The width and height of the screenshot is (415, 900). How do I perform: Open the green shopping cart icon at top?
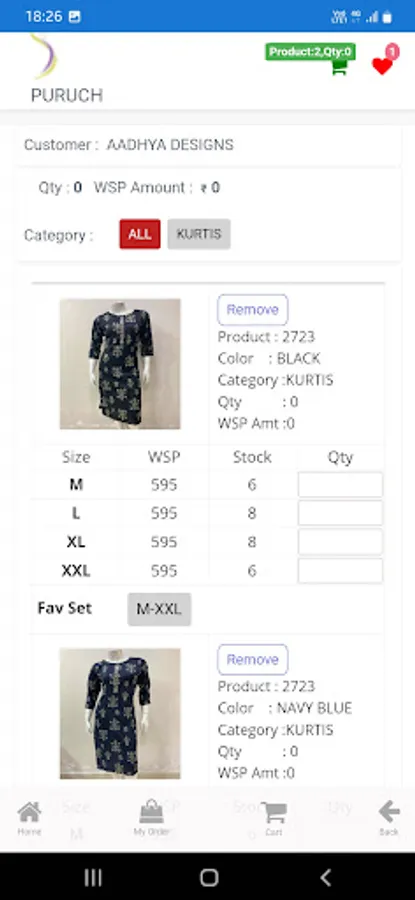click(x=339, y=67)
